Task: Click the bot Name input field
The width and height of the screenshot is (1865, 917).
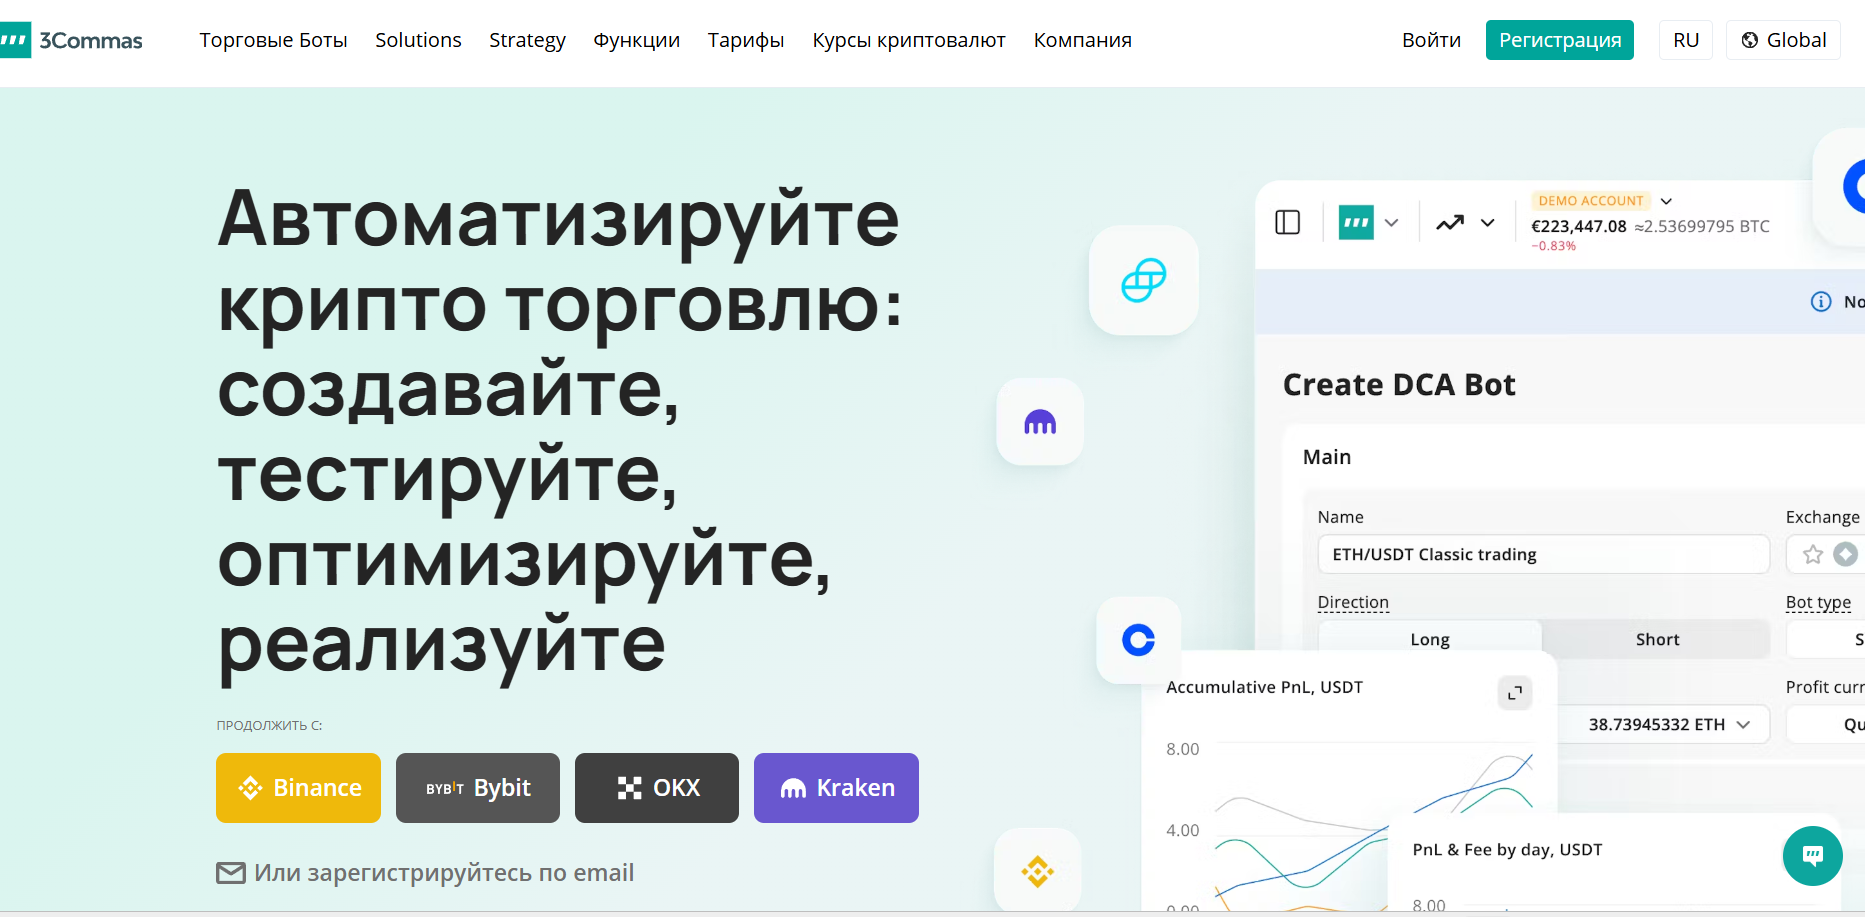Action: point(1542,554)
